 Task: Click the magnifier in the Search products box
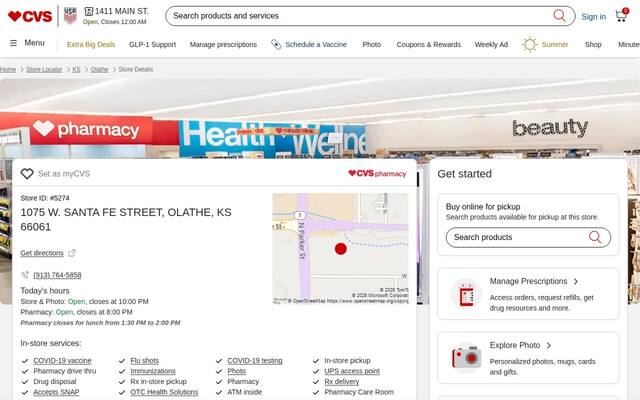[x=595, y=237]
